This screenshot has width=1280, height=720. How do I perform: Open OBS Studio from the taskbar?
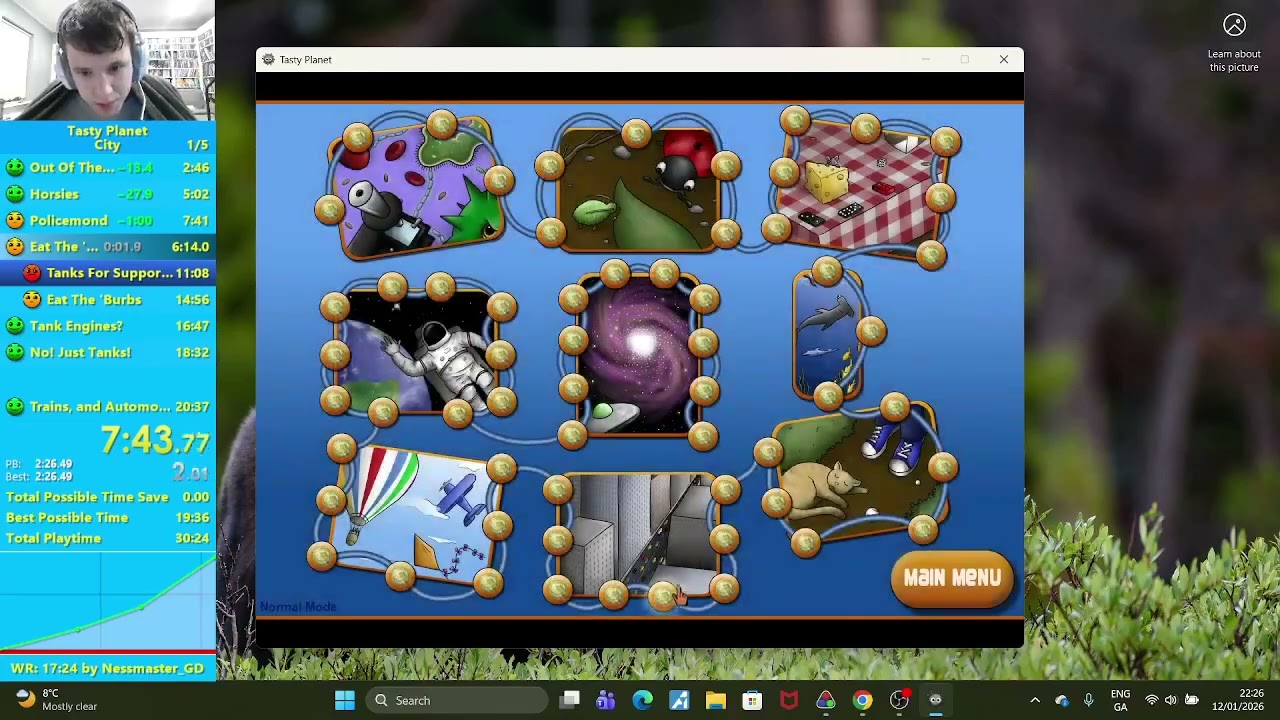899,700
